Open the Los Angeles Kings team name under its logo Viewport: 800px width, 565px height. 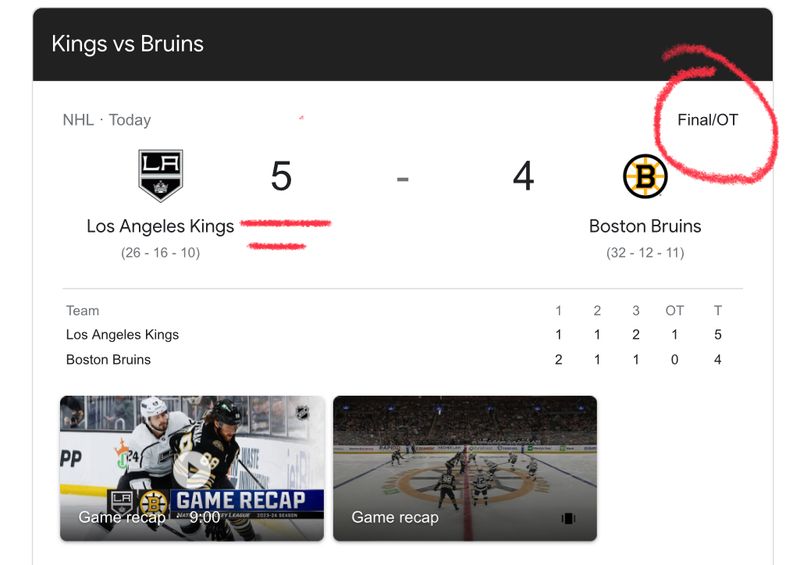pyautogui.click(x=160, y=226)
